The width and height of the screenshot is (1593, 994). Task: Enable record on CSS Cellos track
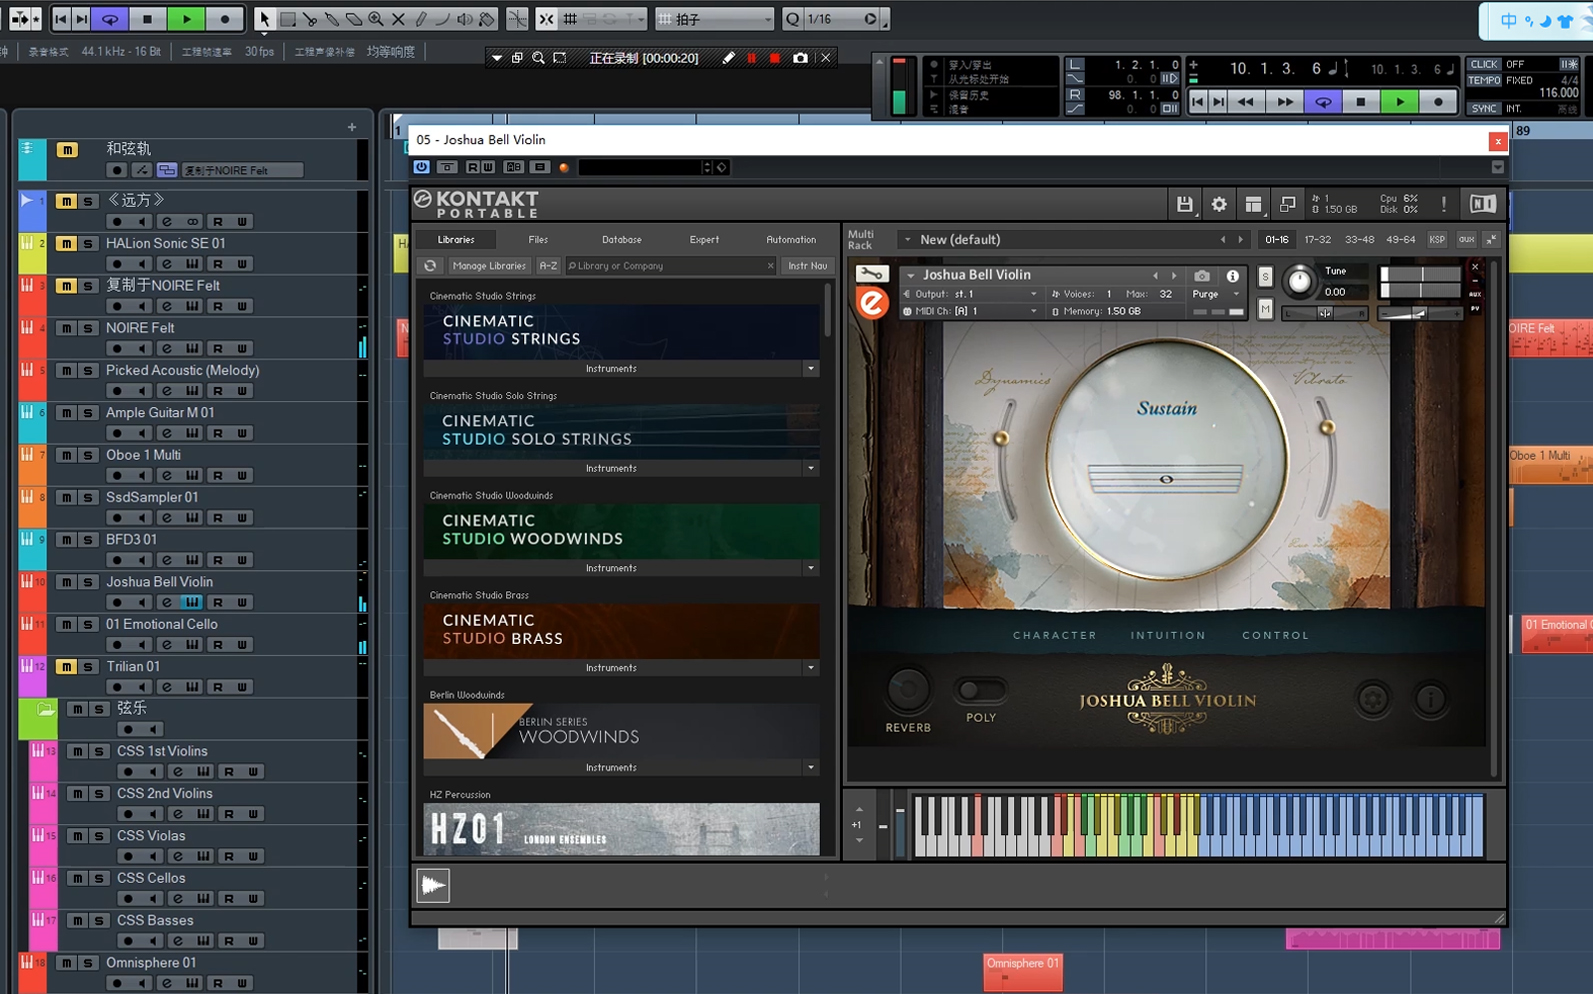click(127, 898)
